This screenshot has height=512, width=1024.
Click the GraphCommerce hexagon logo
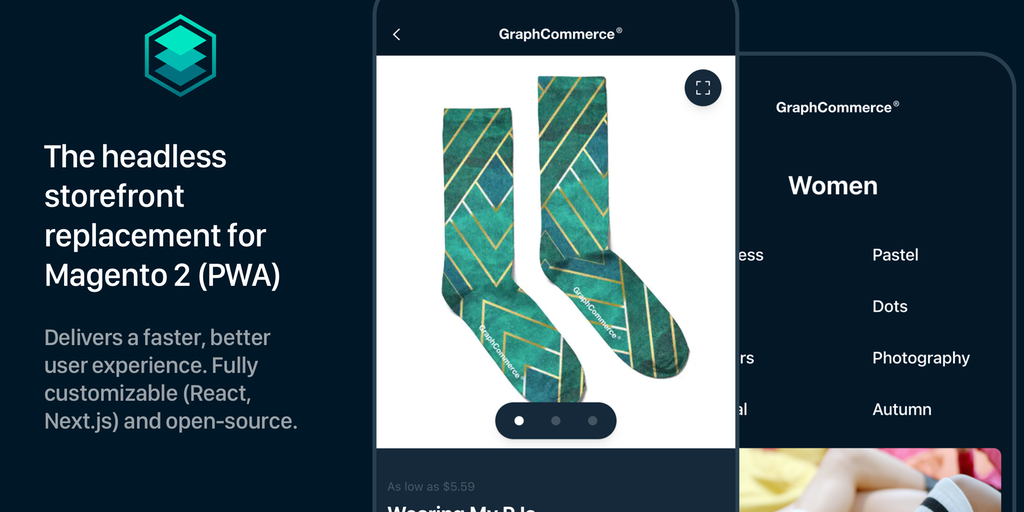pyautogui.click(x=180, y=56)
